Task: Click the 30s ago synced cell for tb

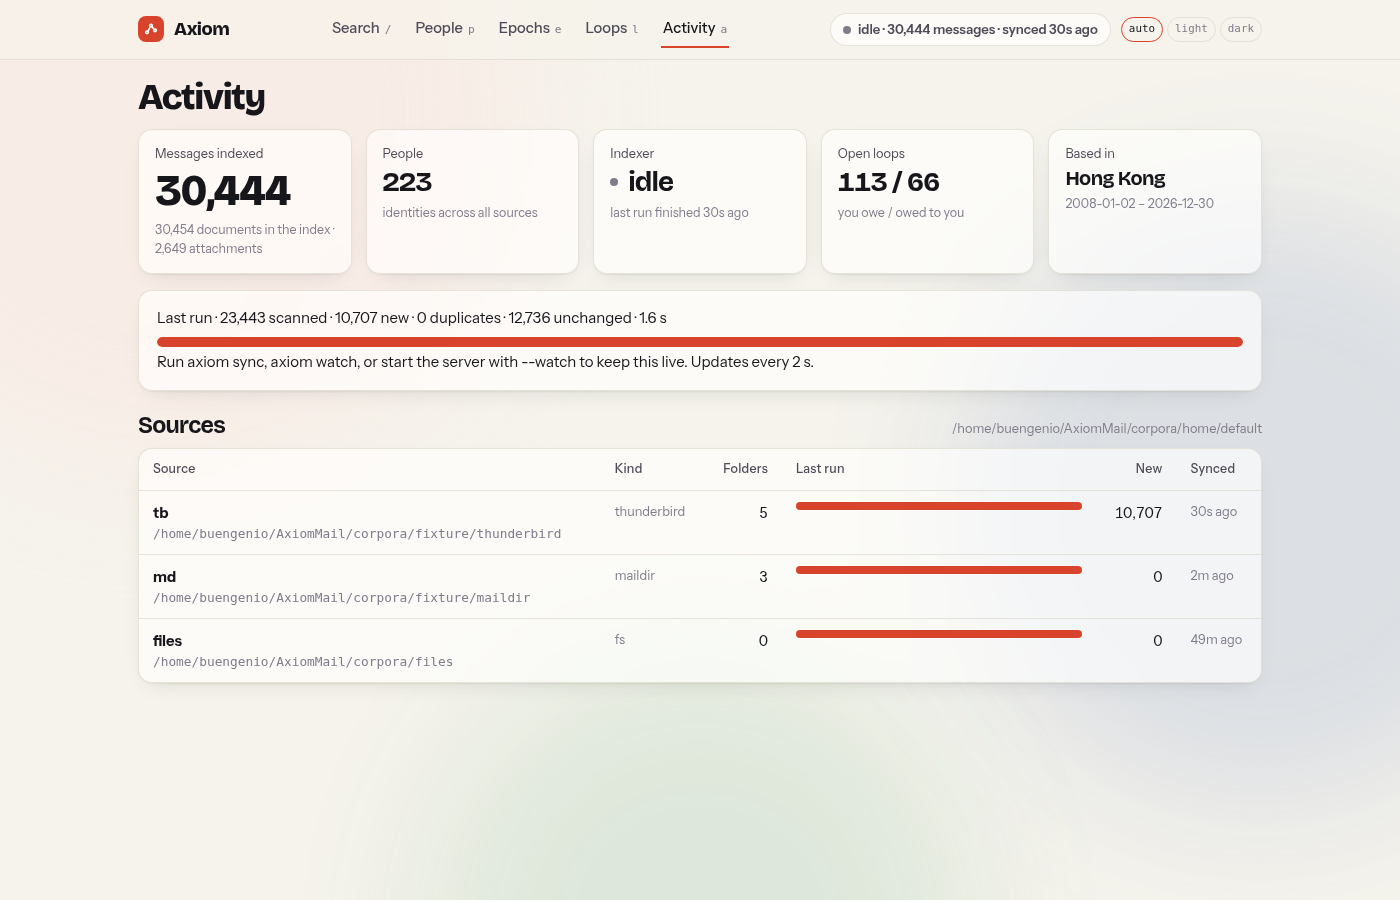Action: pos(1213,511)
